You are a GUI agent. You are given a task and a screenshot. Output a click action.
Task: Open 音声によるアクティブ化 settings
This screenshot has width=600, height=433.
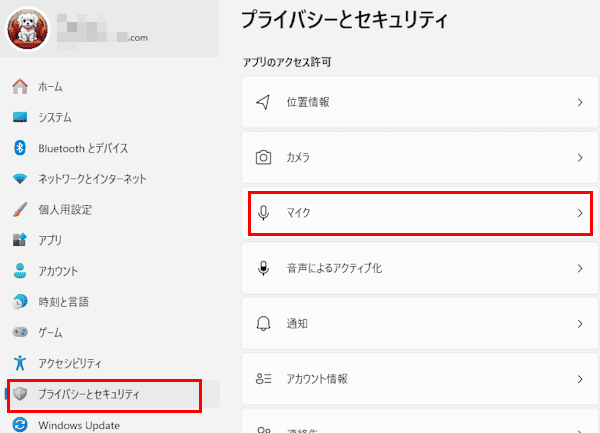pyautogui.click(x=420, y=268)
